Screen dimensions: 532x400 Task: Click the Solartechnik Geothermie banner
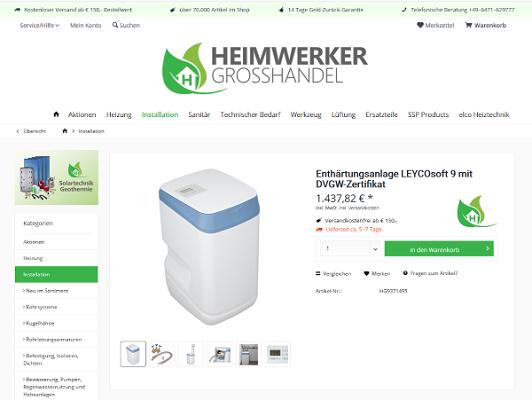pyautogui.click(x=57, y=178)
